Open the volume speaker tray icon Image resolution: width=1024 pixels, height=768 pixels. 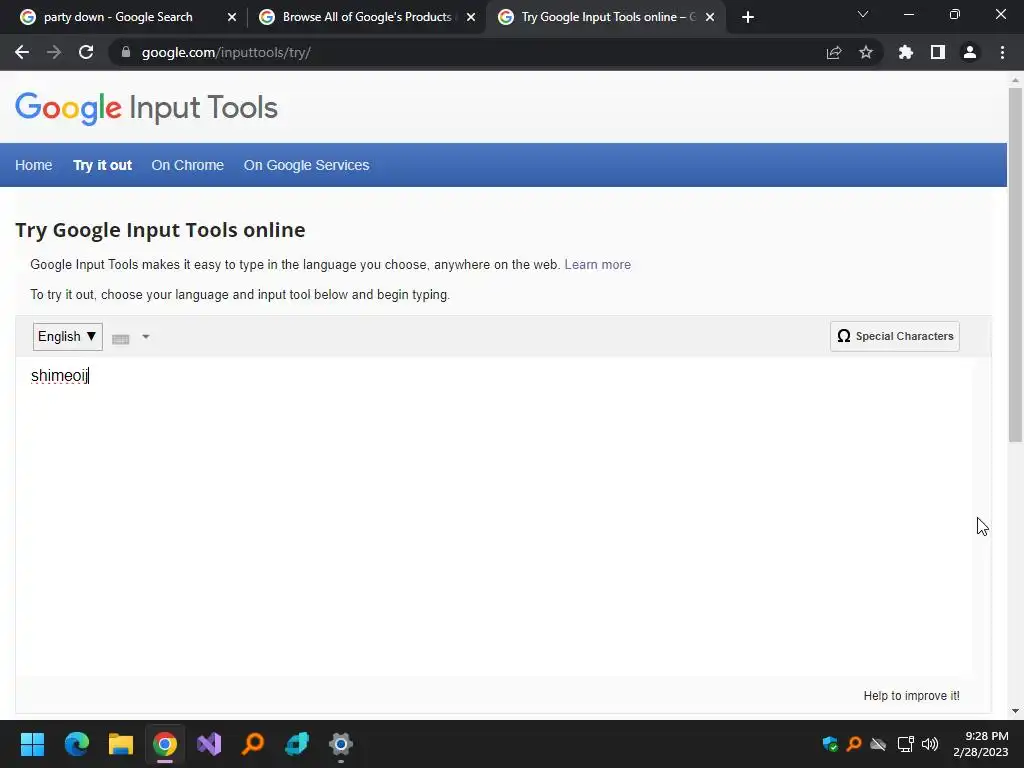click(930, 744)
